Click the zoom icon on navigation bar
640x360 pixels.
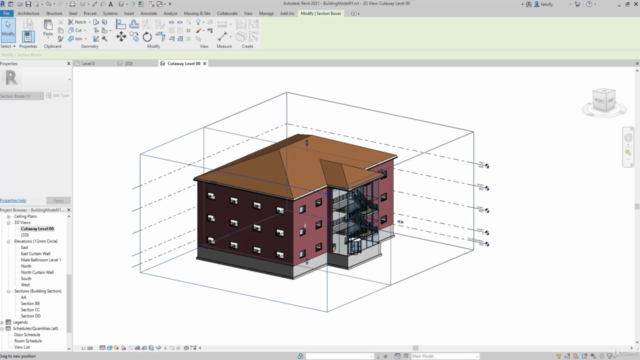(x=628, y=153)
